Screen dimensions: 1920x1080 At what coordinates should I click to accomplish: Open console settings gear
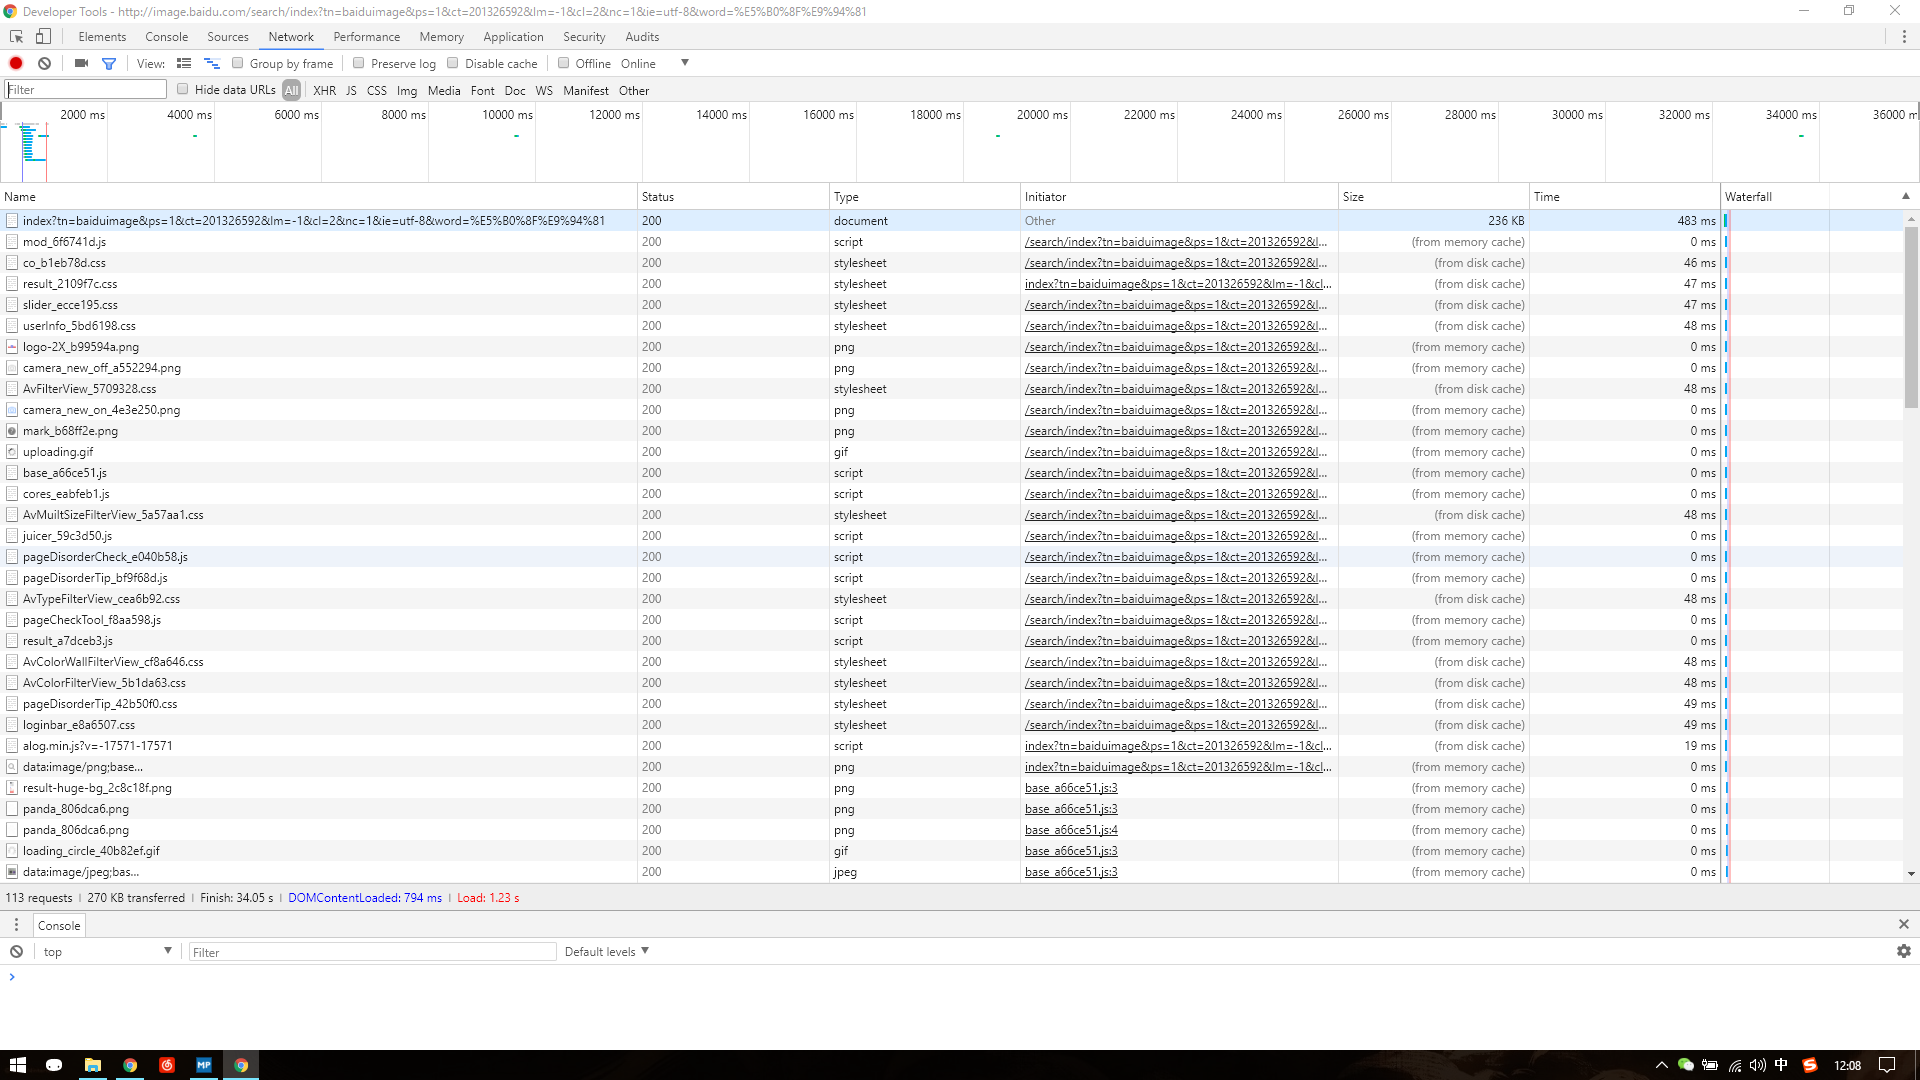(1903, 951)
